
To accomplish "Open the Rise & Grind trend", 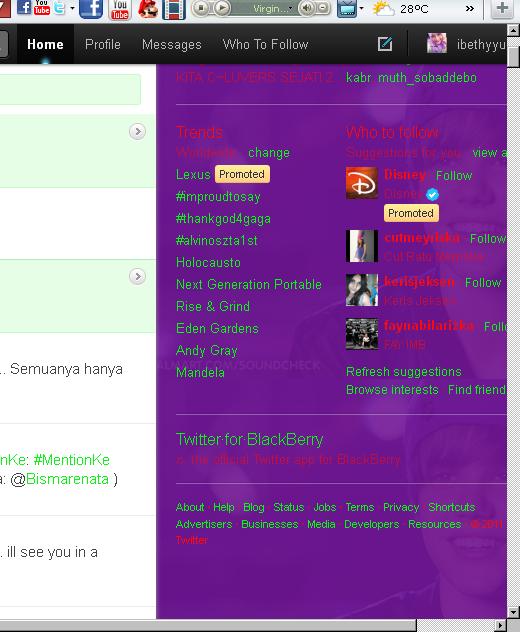I will tap(213, 306).
